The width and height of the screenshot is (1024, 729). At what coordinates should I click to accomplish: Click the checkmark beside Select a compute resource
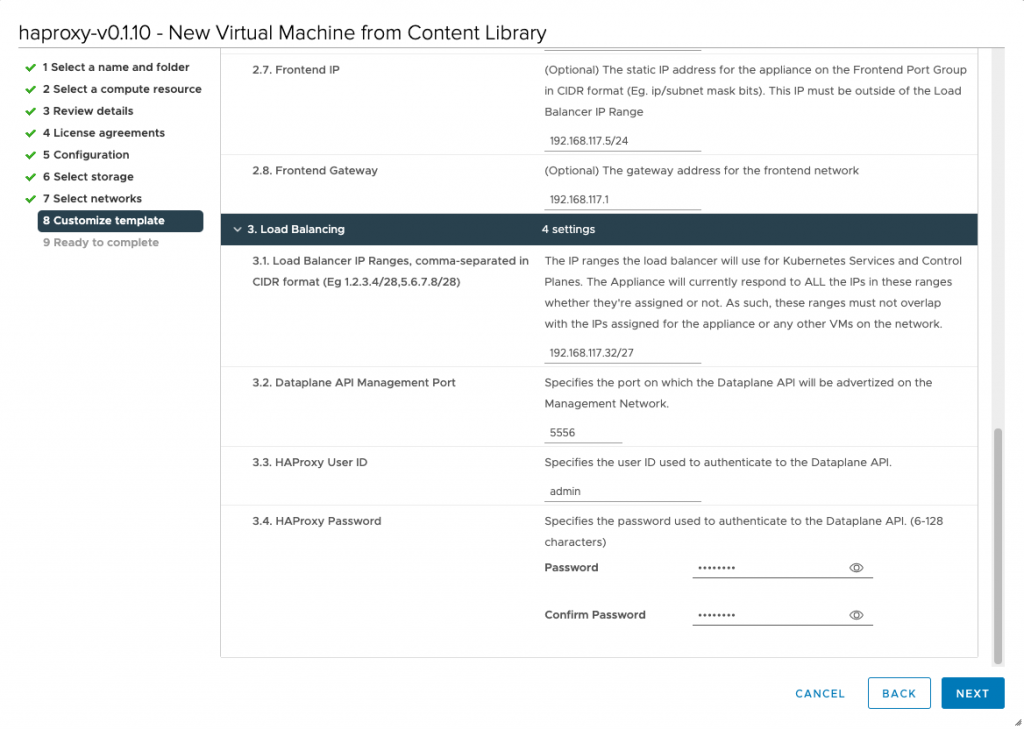tap(30, 89)
